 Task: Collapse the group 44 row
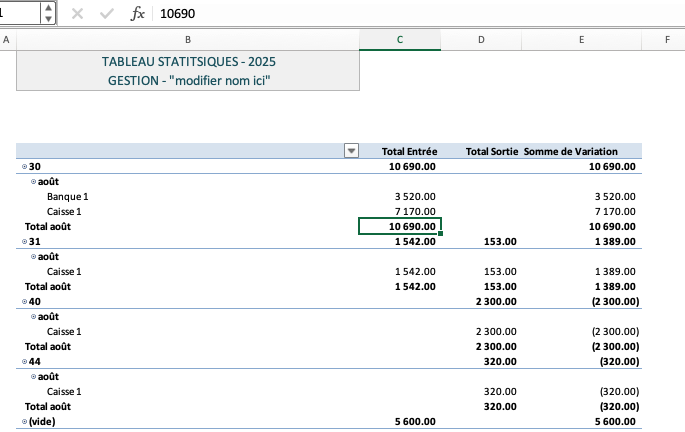pyautogui.click(x=24, y=361)
